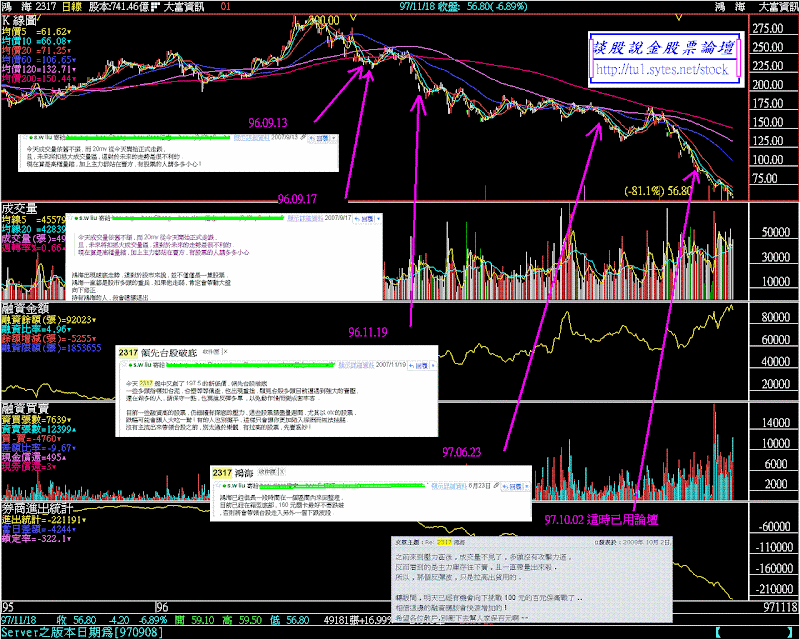Image resolution: width=800 pixels, height=640 pixels.
Task: Click the 融資買賣 panel title
Action: 26,408
